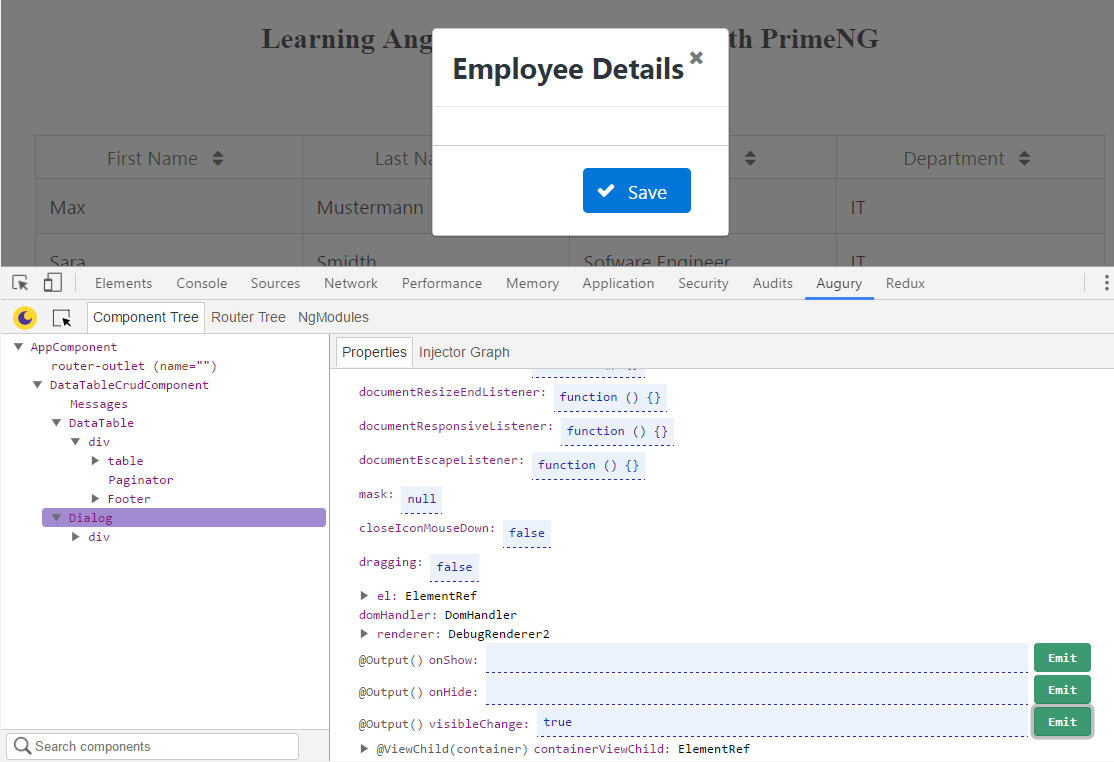
Task: Sort by Department column arrows
Action: point(1024,158)
